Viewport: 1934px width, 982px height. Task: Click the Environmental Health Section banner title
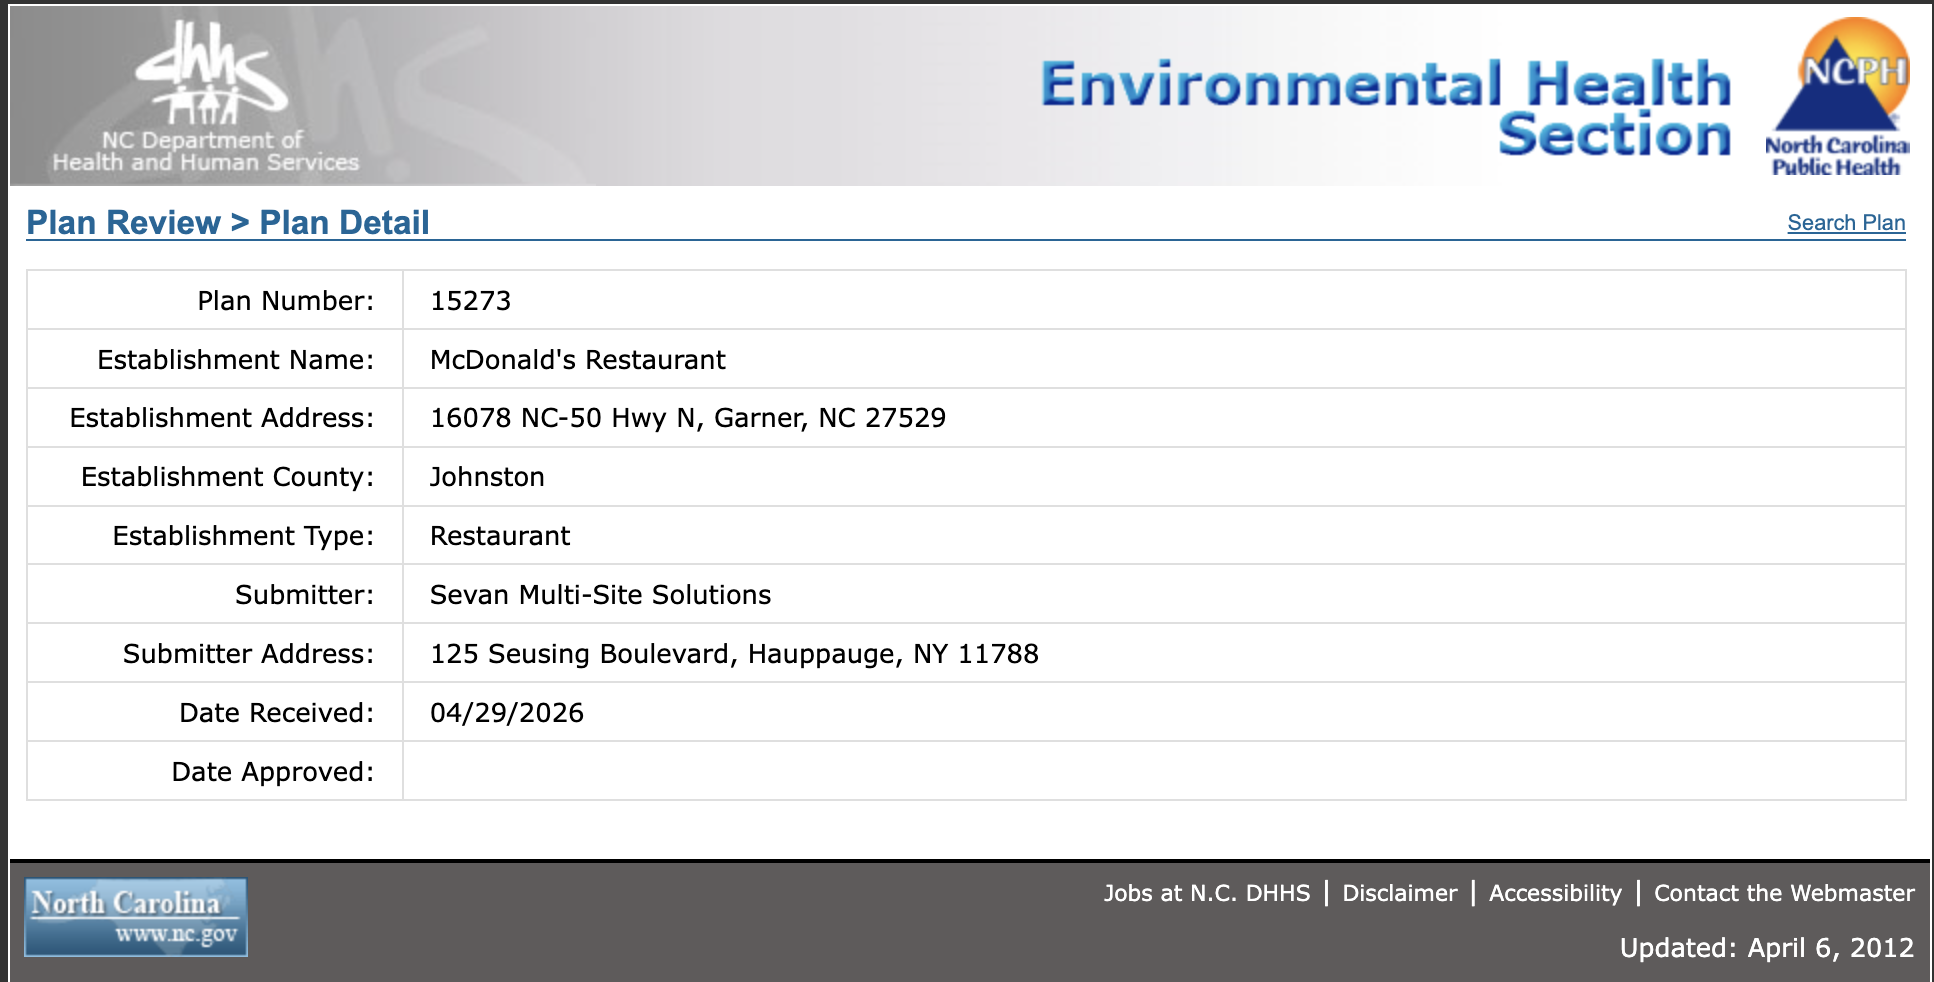tap(1385, 109)
